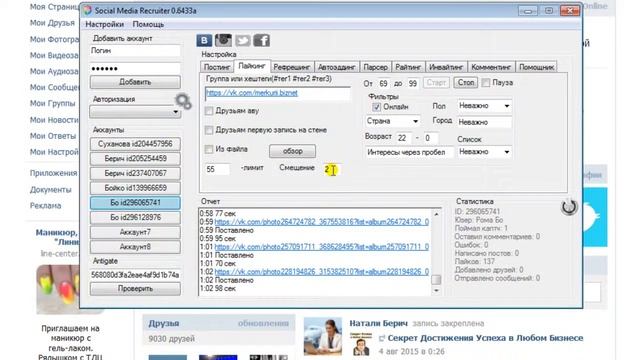This screenshot has width=640, height=360.
Task: Check Друзьям первую запись на стене
Action: [x=209, y=130]
